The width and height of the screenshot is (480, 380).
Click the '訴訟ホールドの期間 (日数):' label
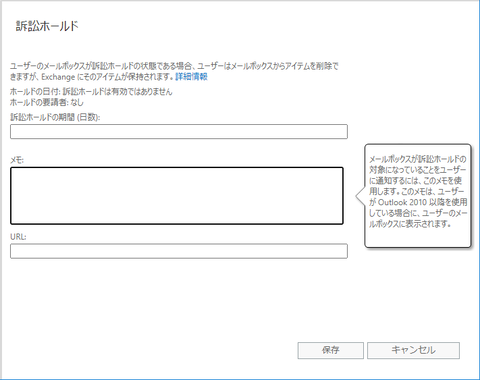55,117
